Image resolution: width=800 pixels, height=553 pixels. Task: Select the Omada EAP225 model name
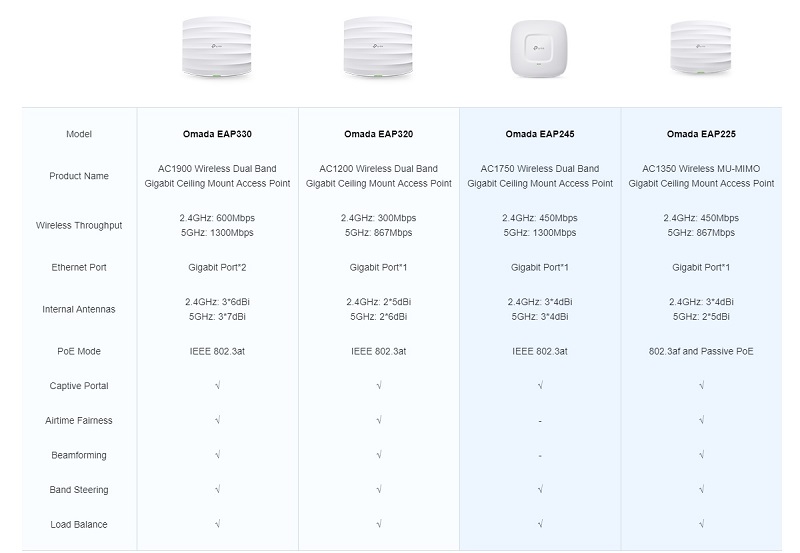[701, 134]
